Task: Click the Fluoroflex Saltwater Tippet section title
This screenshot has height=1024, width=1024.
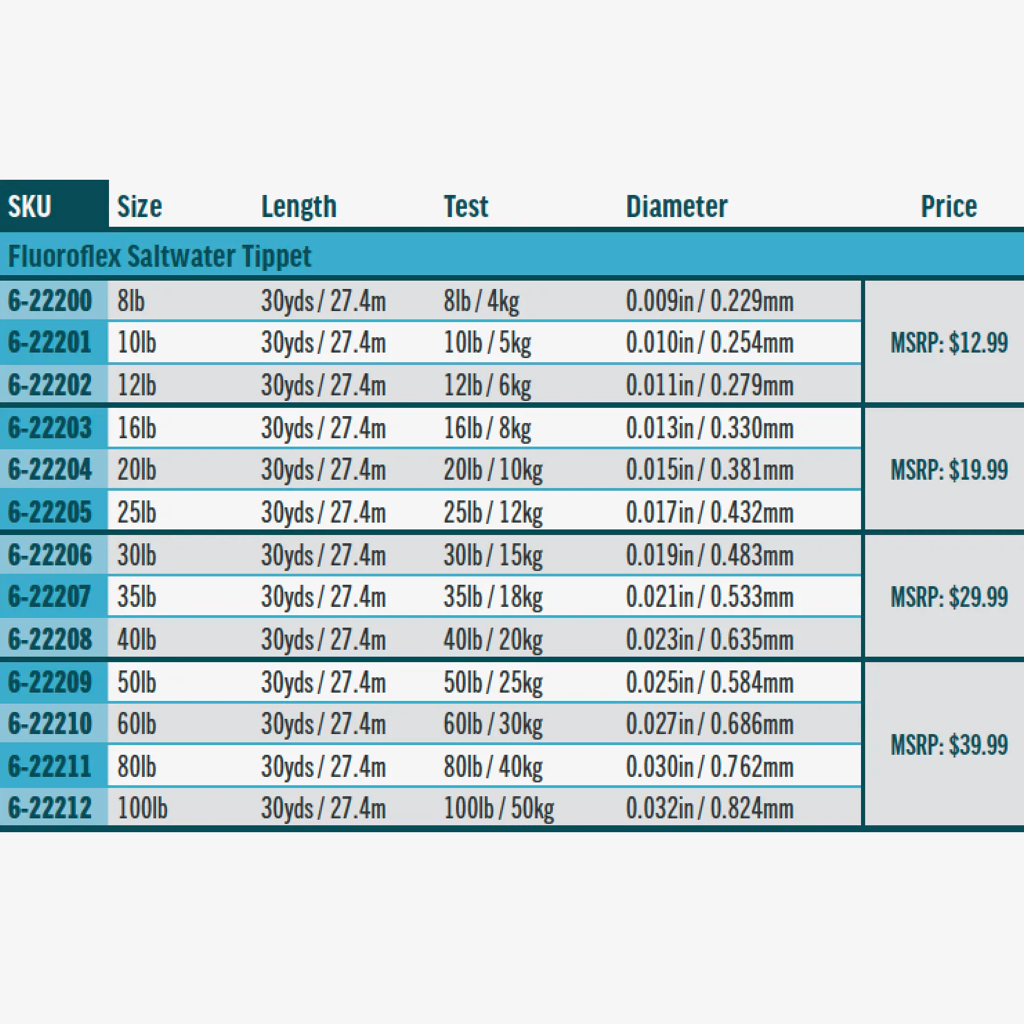Action: pos(160,256)
